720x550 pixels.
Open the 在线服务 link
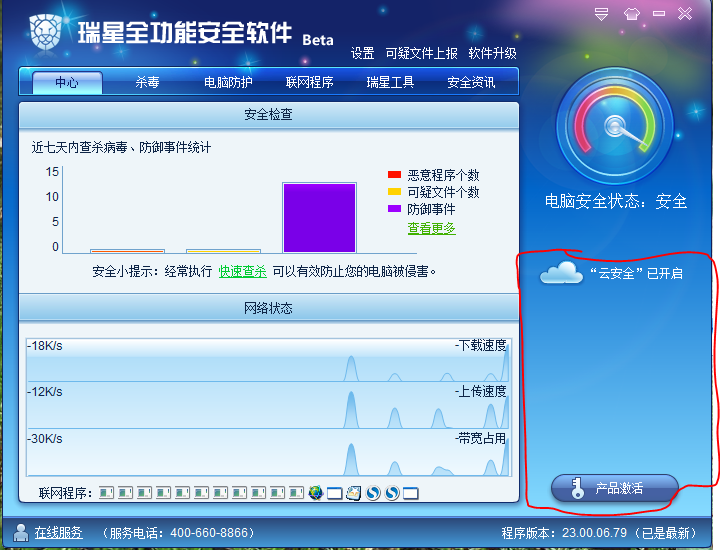point(58,533)
